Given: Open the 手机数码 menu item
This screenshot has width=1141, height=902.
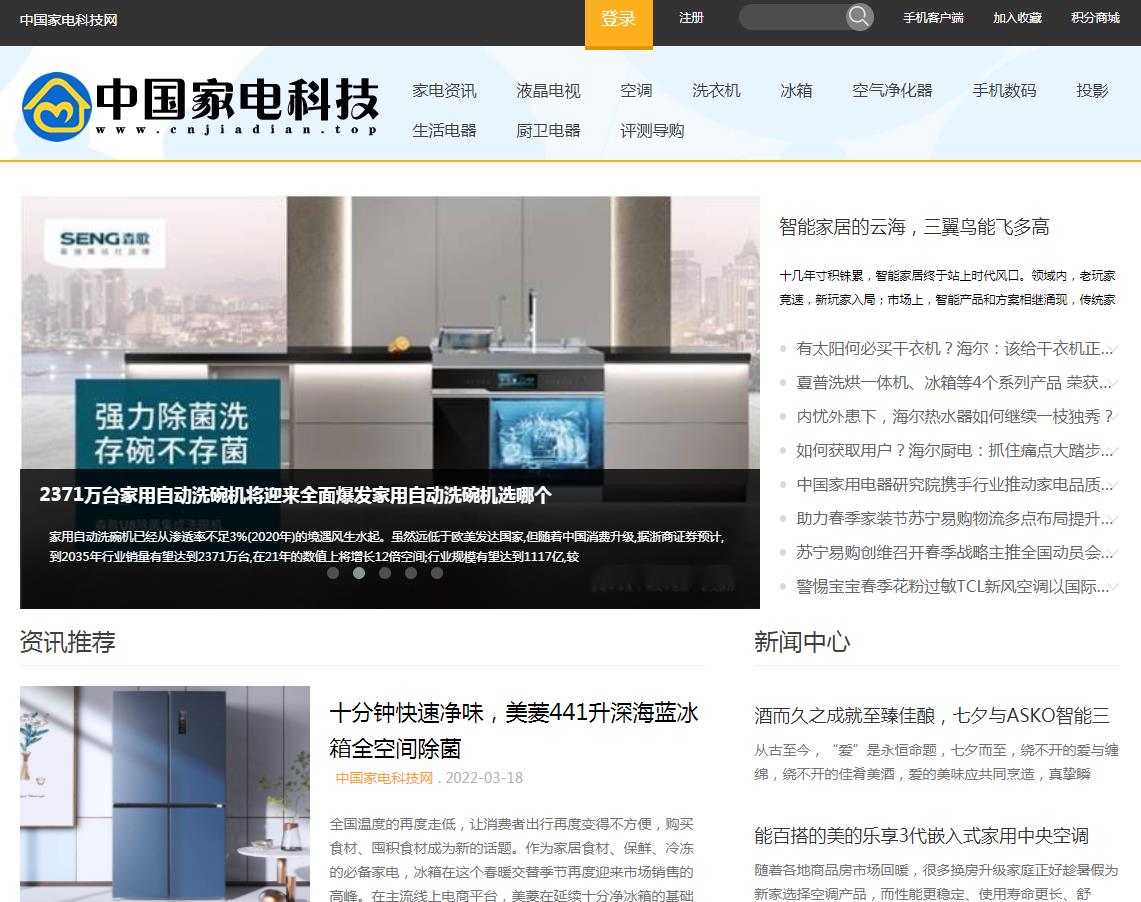Looking at the screenshot, I should (x=1004, y=91).
